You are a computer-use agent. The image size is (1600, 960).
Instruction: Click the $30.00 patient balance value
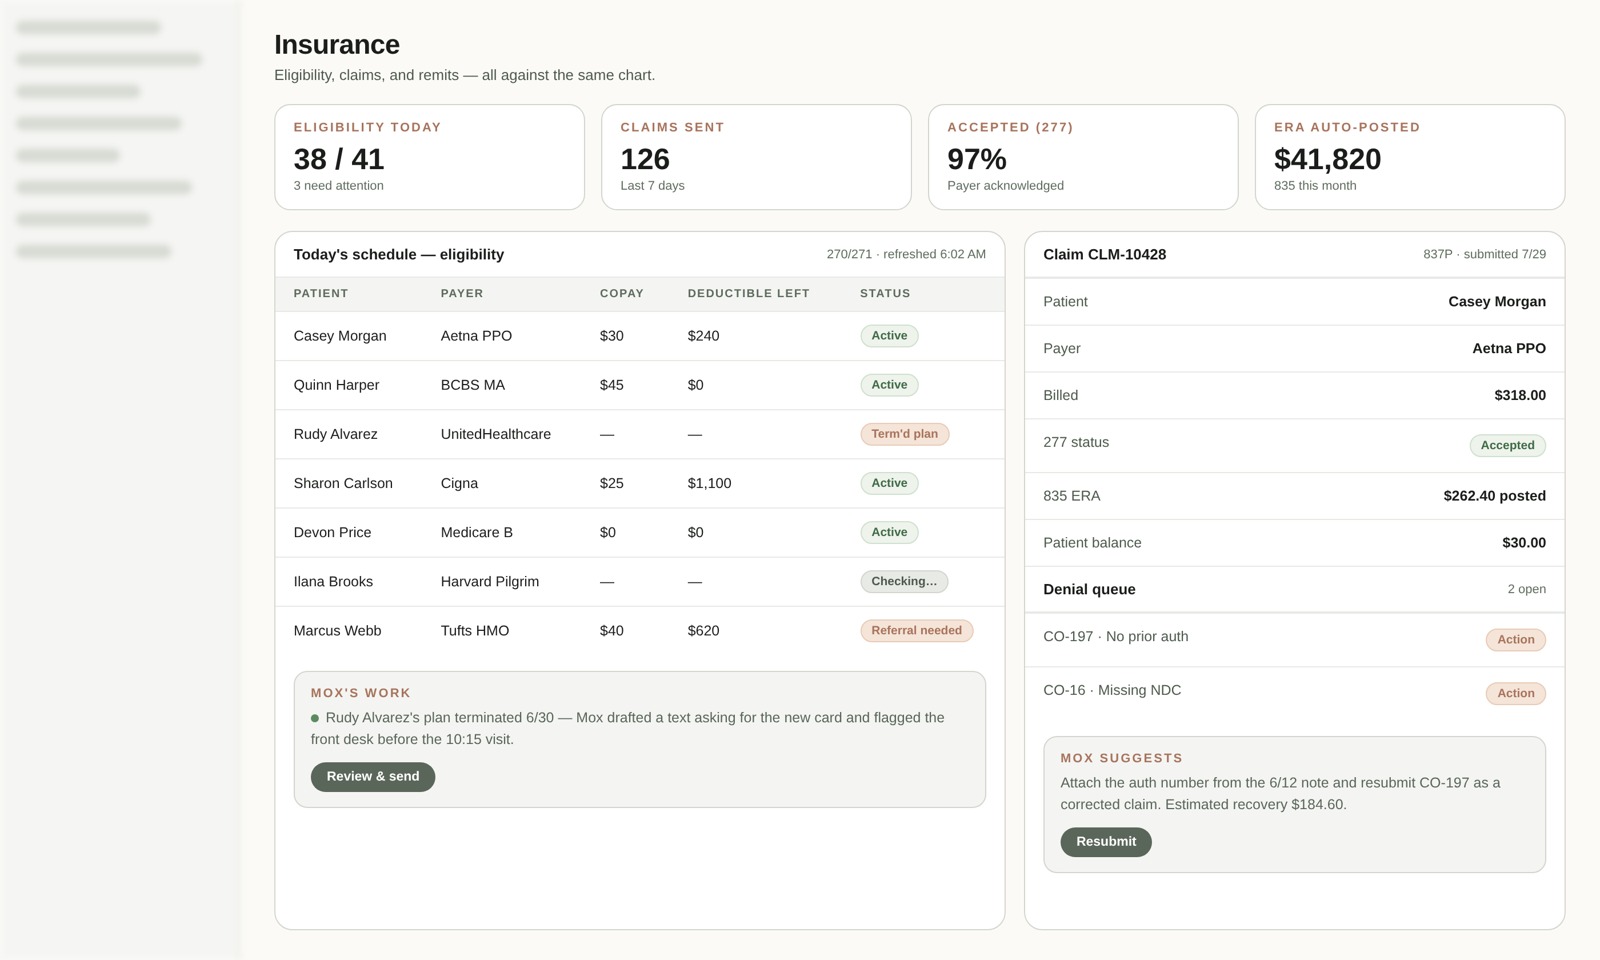(x=1524, y=543)
